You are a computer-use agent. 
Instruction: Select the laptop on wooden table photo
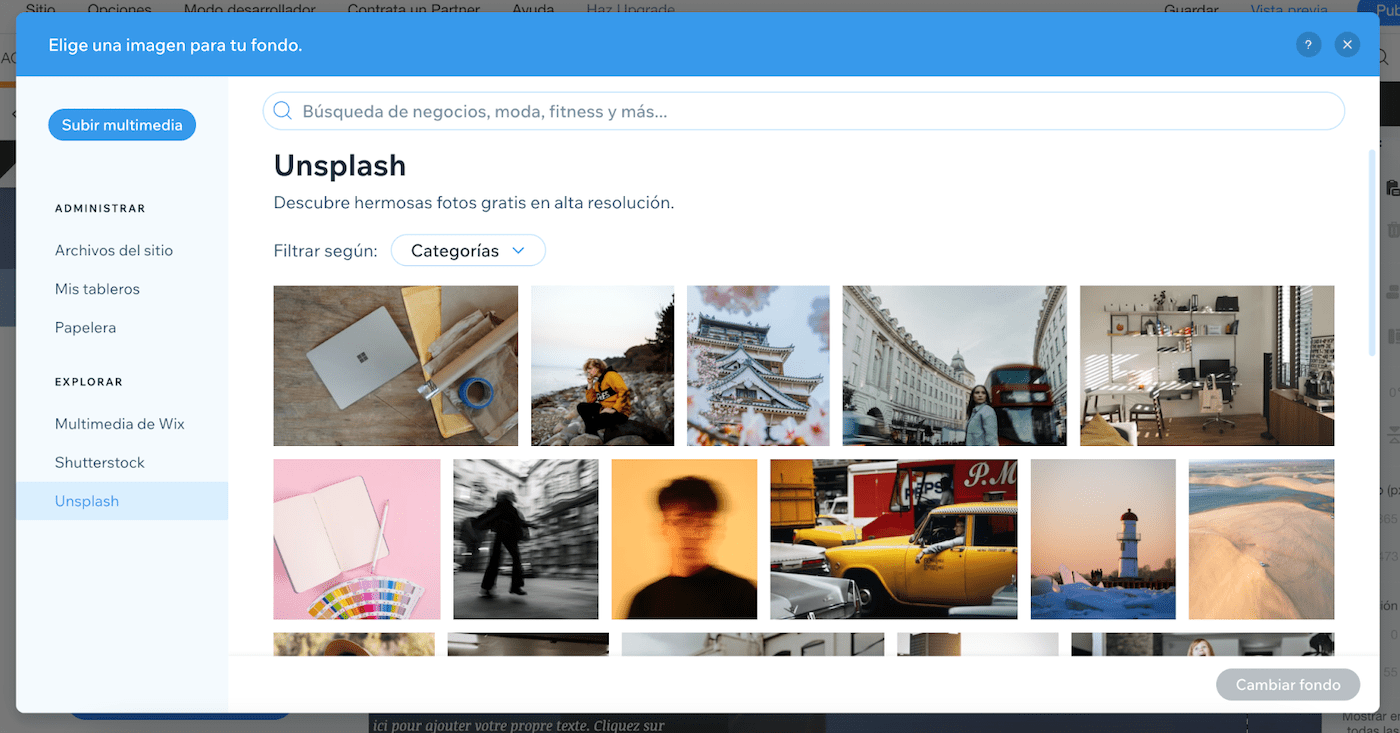pos(396,366)
